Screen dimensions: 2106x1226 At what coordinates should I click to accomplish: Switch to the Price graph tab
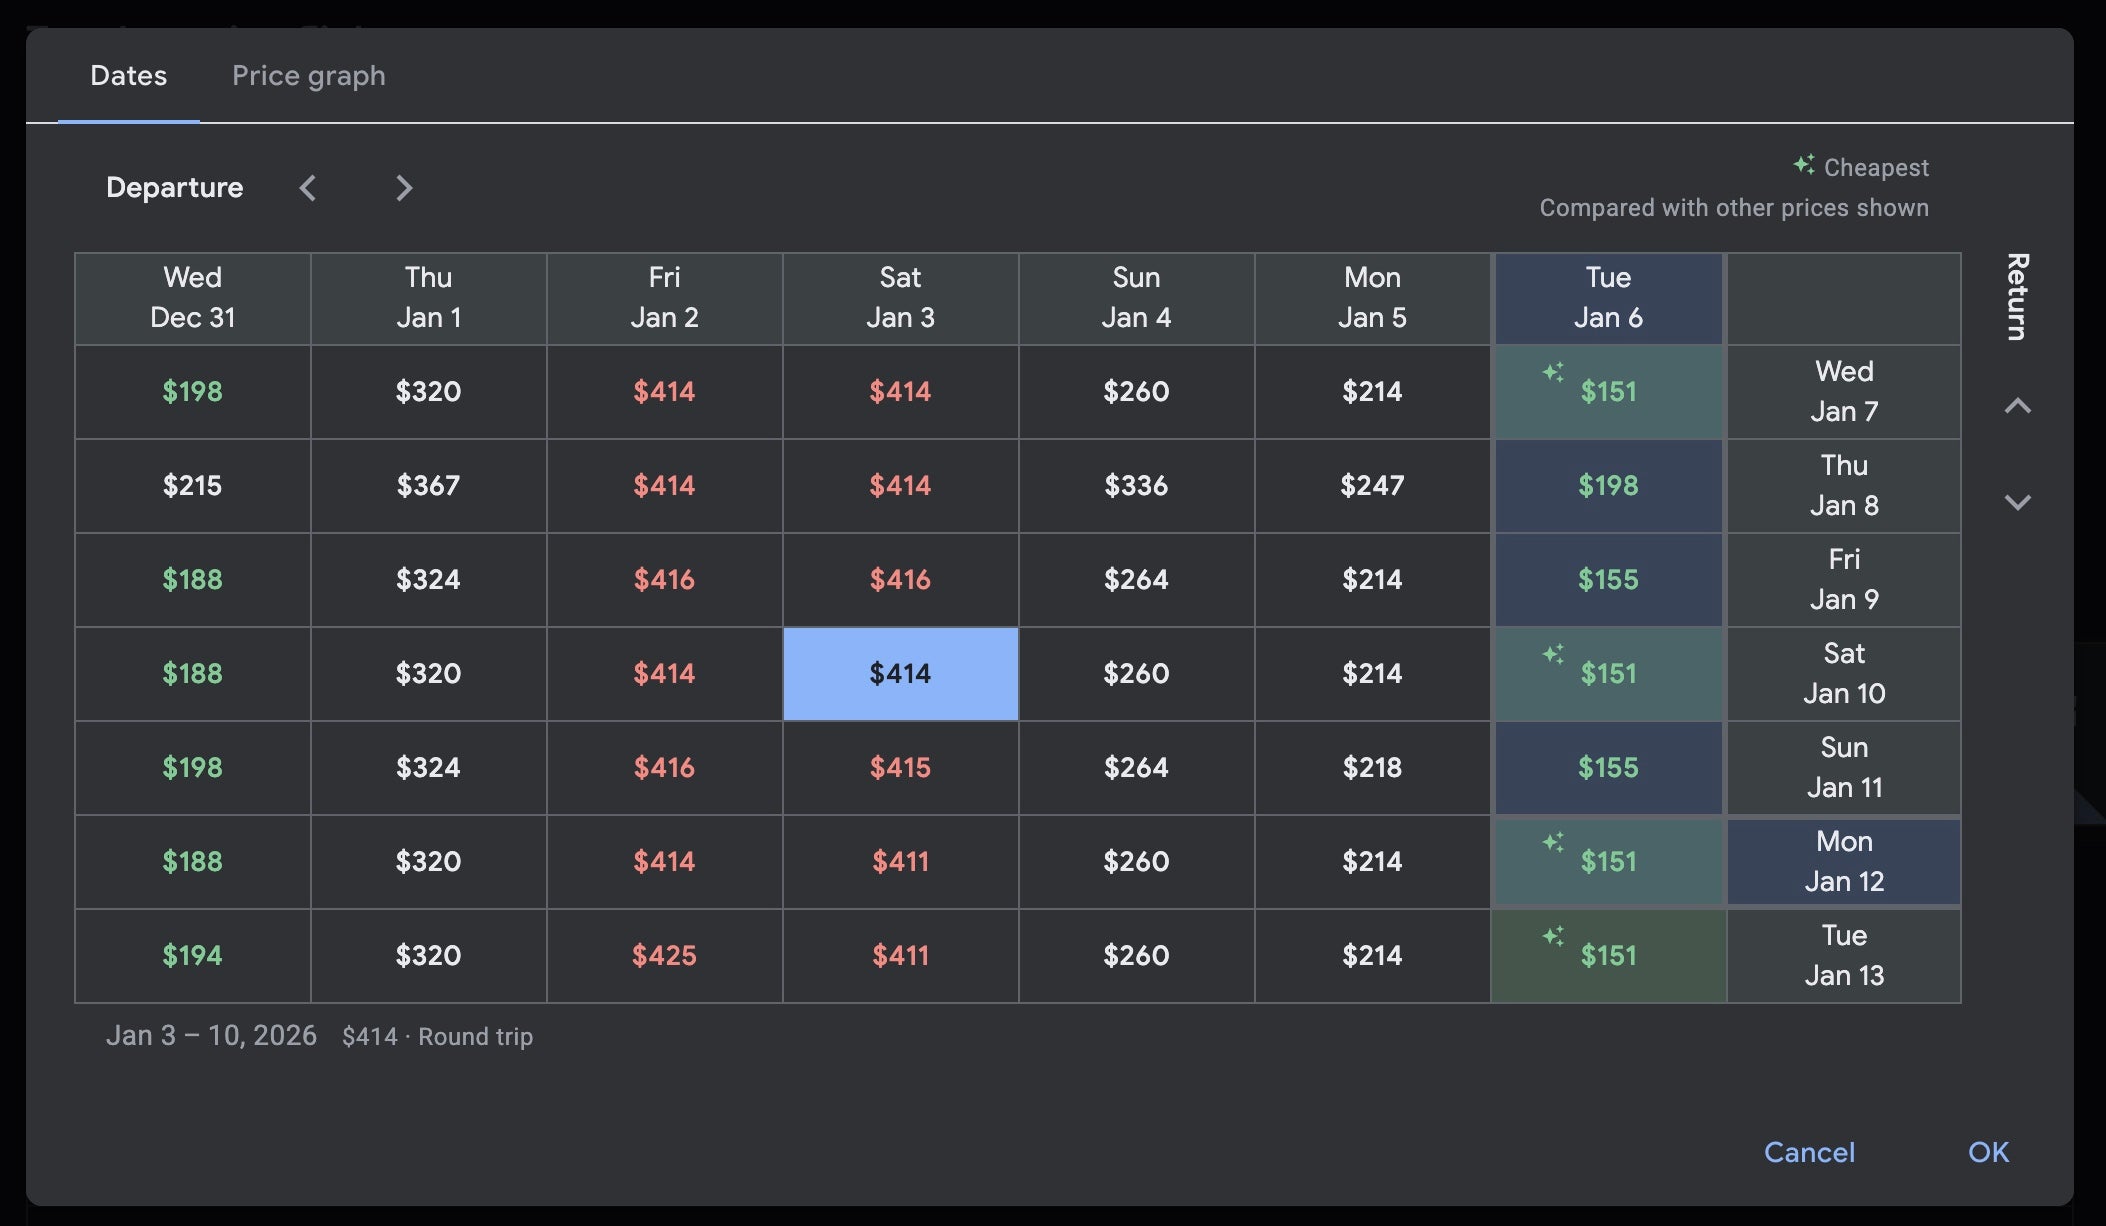pos(308,76)
